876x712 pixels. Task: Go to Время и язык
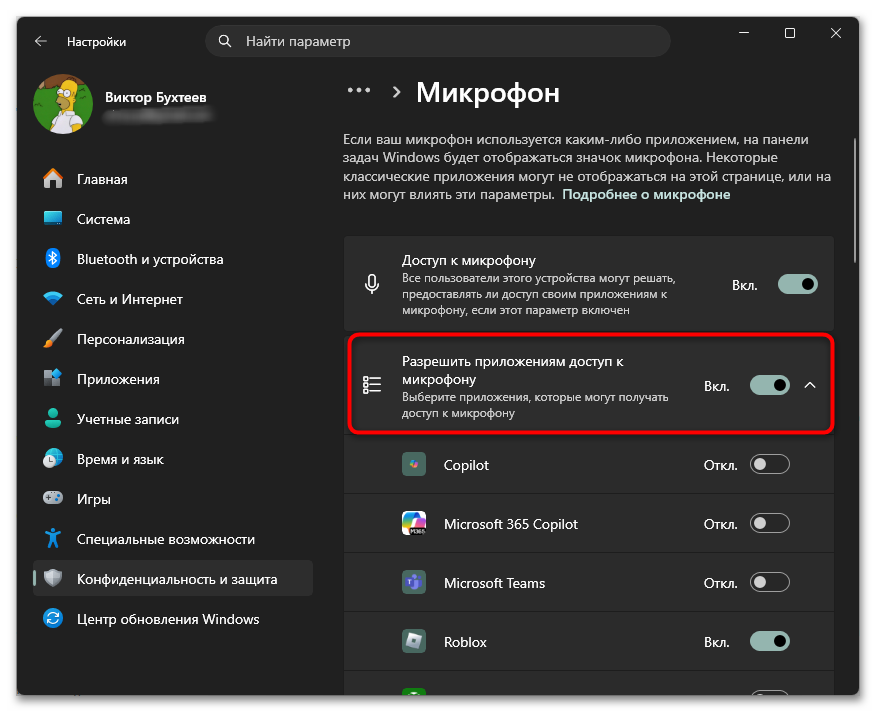pos(173,458)
